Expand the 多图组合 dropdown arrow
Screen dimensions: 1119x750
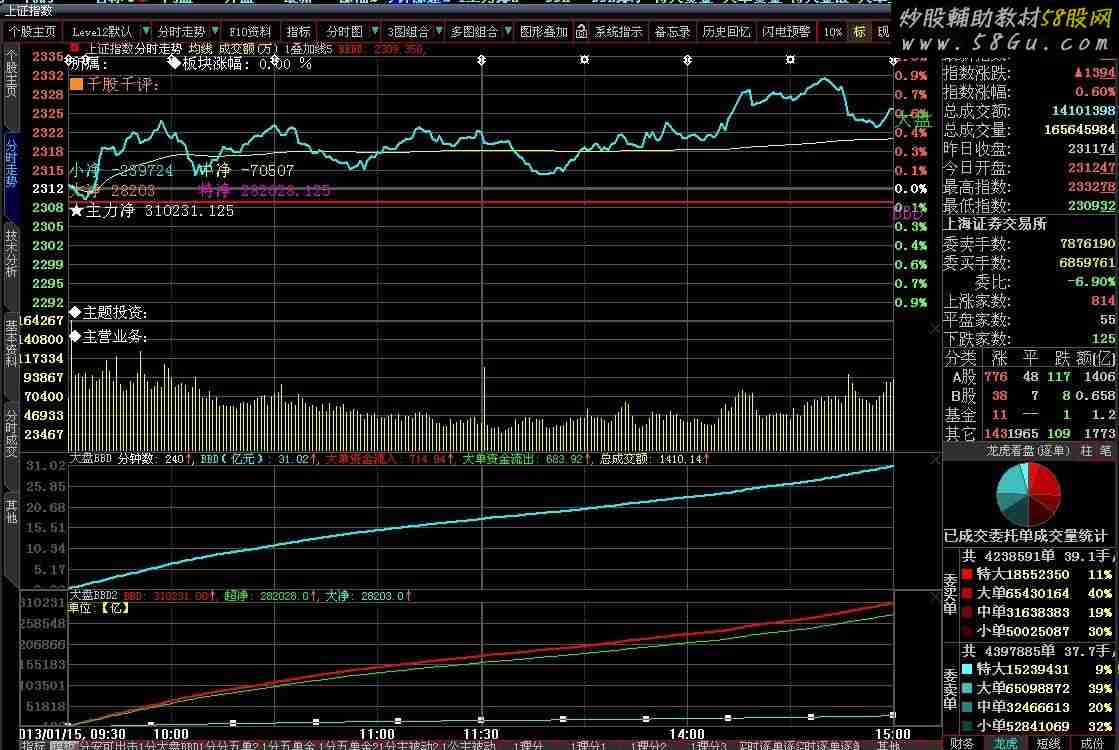point(508,31)
